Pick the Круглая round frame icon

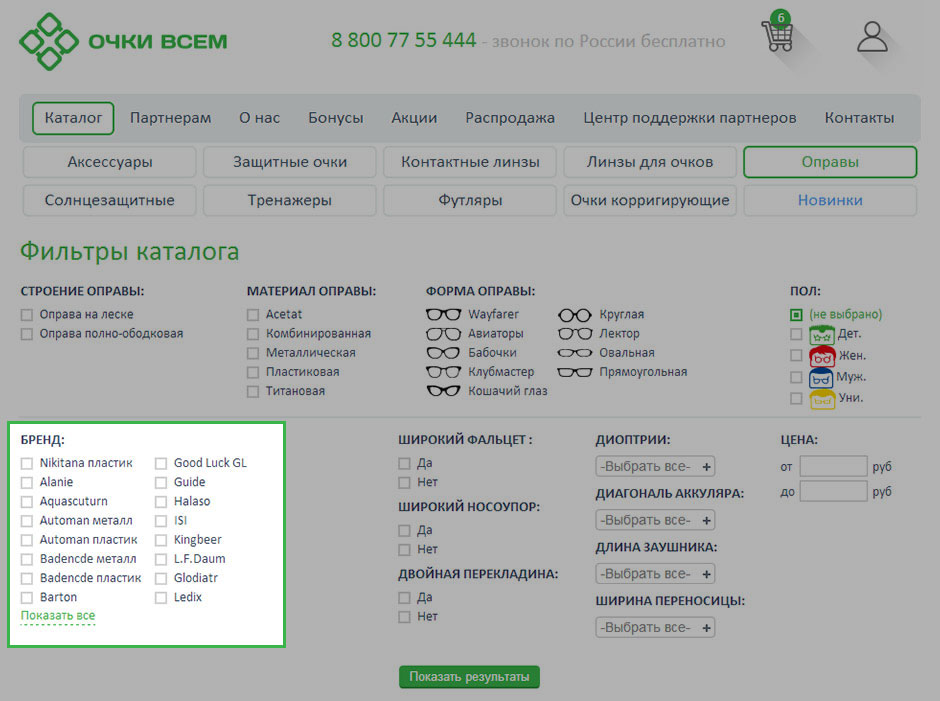coord(575,315)
